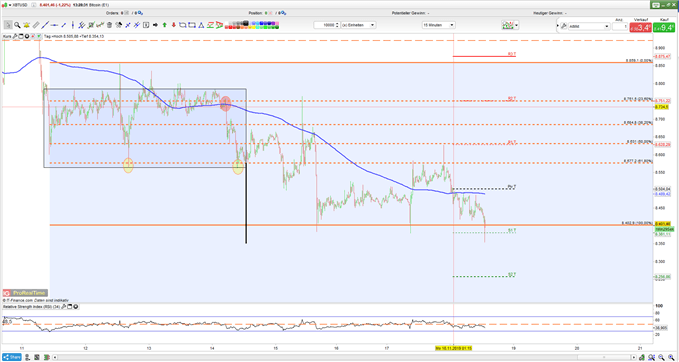Open price chart settings wrench icon

pos(14,36)
